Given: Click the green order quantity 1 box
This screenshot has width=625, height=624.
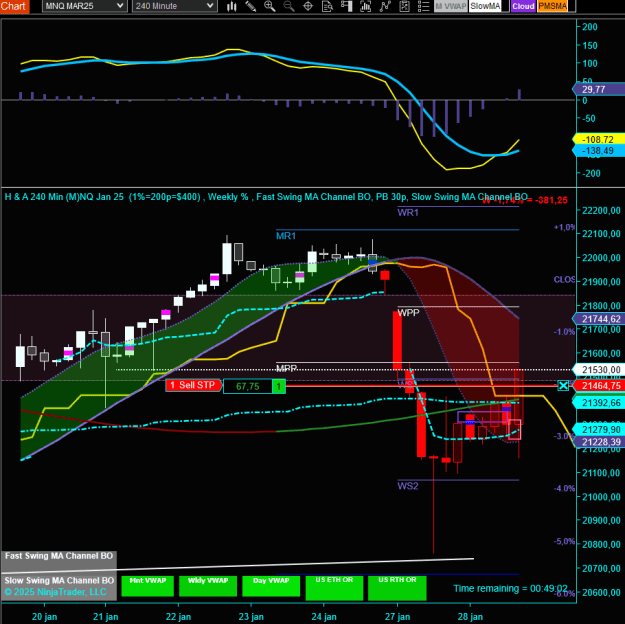Looking at the screenshot, I should [x=279, y=386].
